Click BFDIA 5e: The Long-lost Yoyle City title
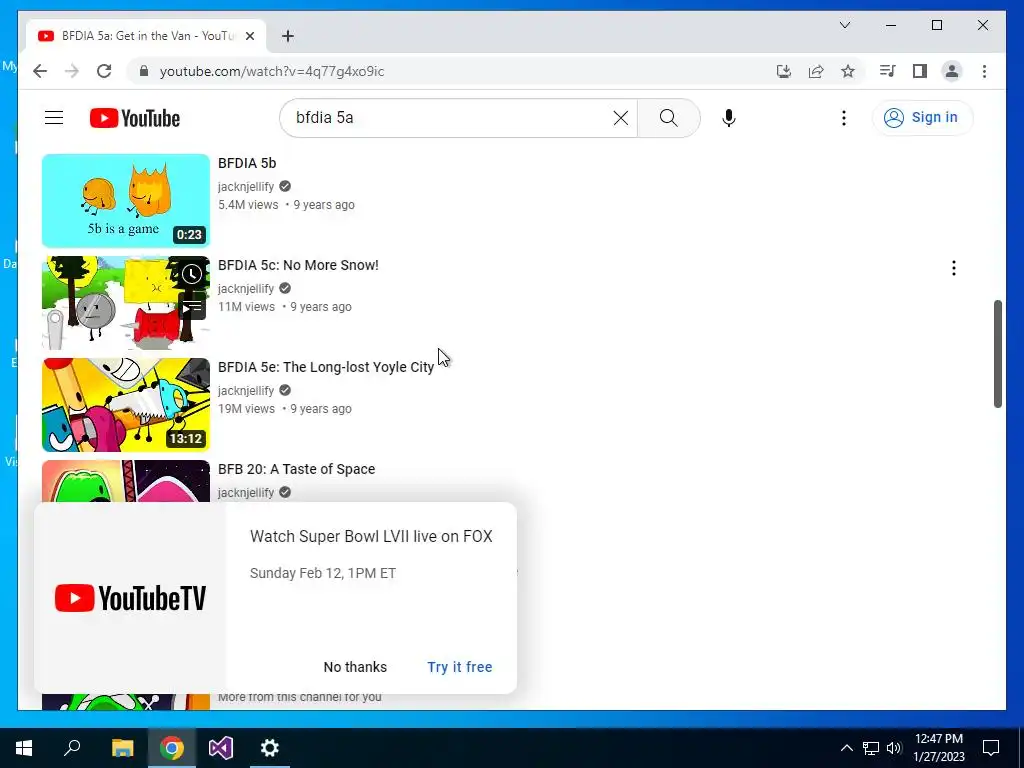 [x=326, y=367]
